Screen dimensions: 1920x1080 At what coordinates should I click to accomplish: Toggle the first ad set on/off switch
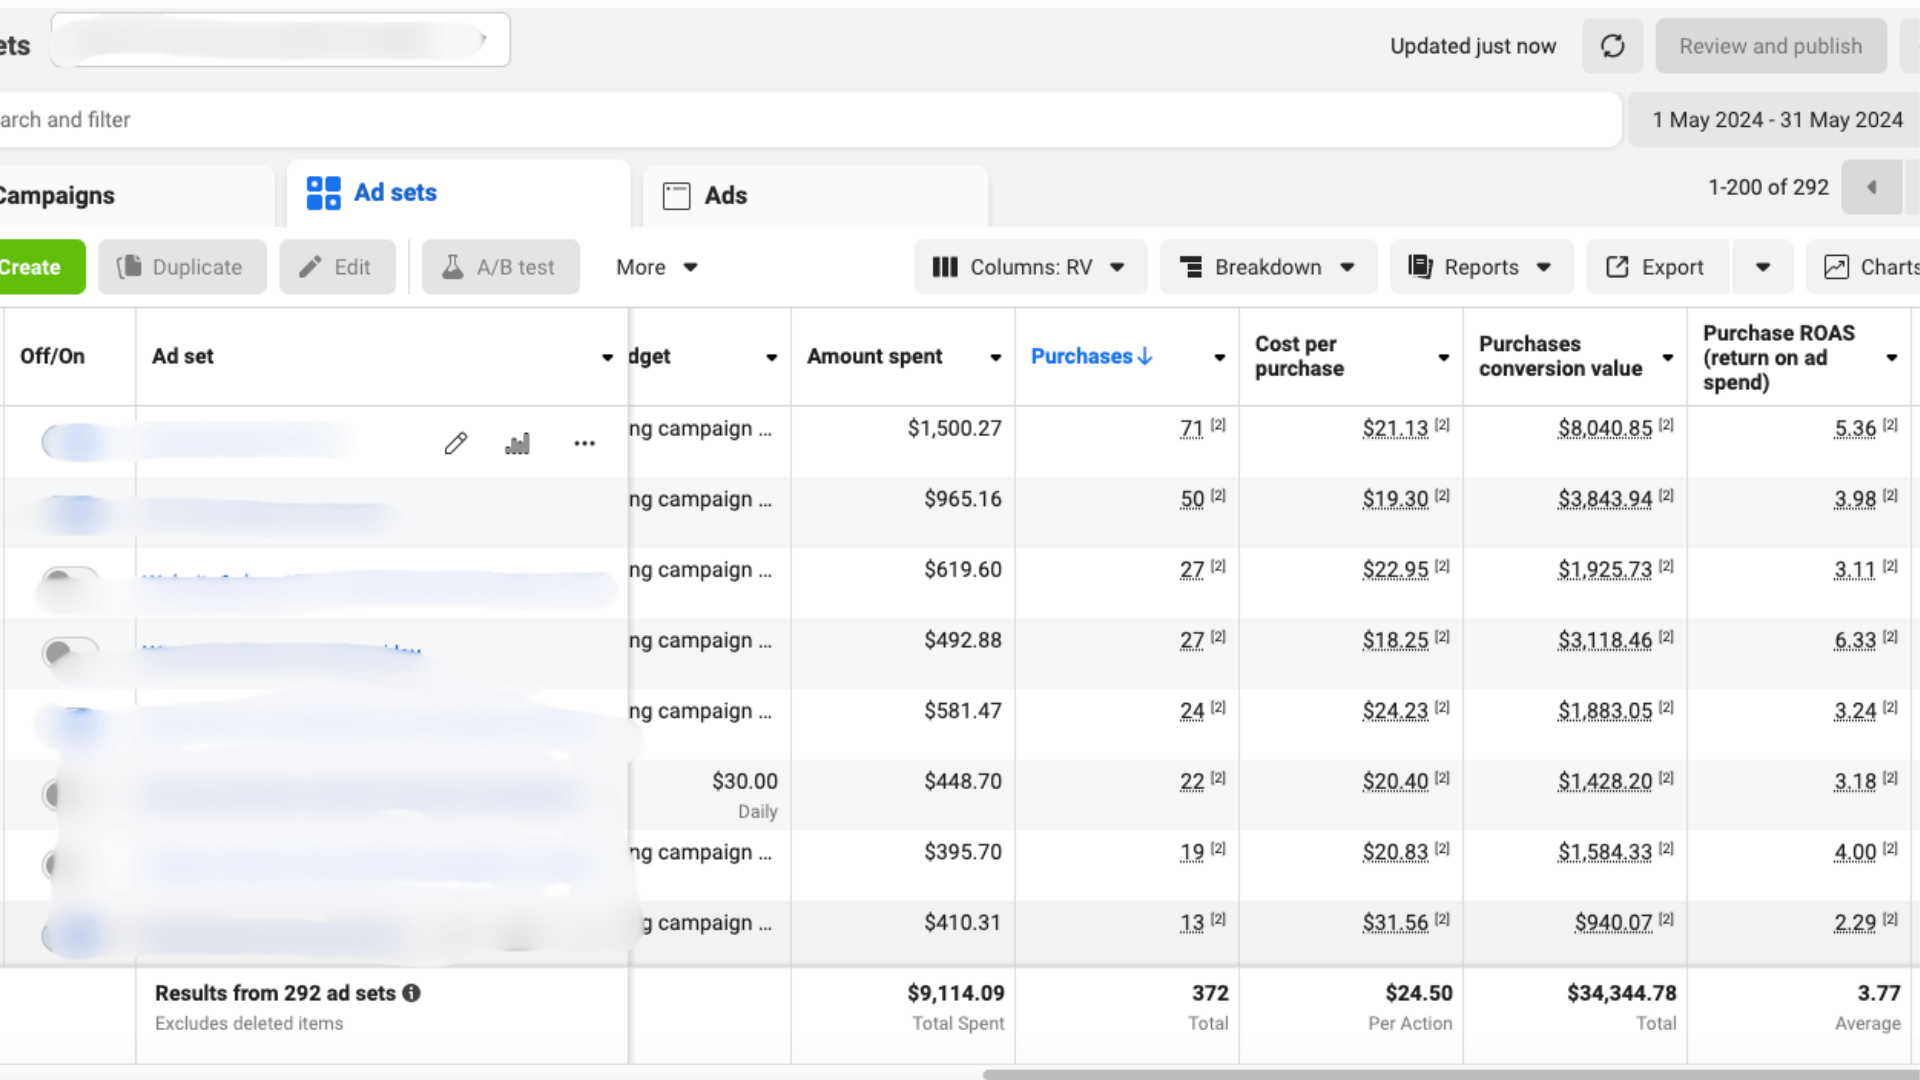pos(70,441)
